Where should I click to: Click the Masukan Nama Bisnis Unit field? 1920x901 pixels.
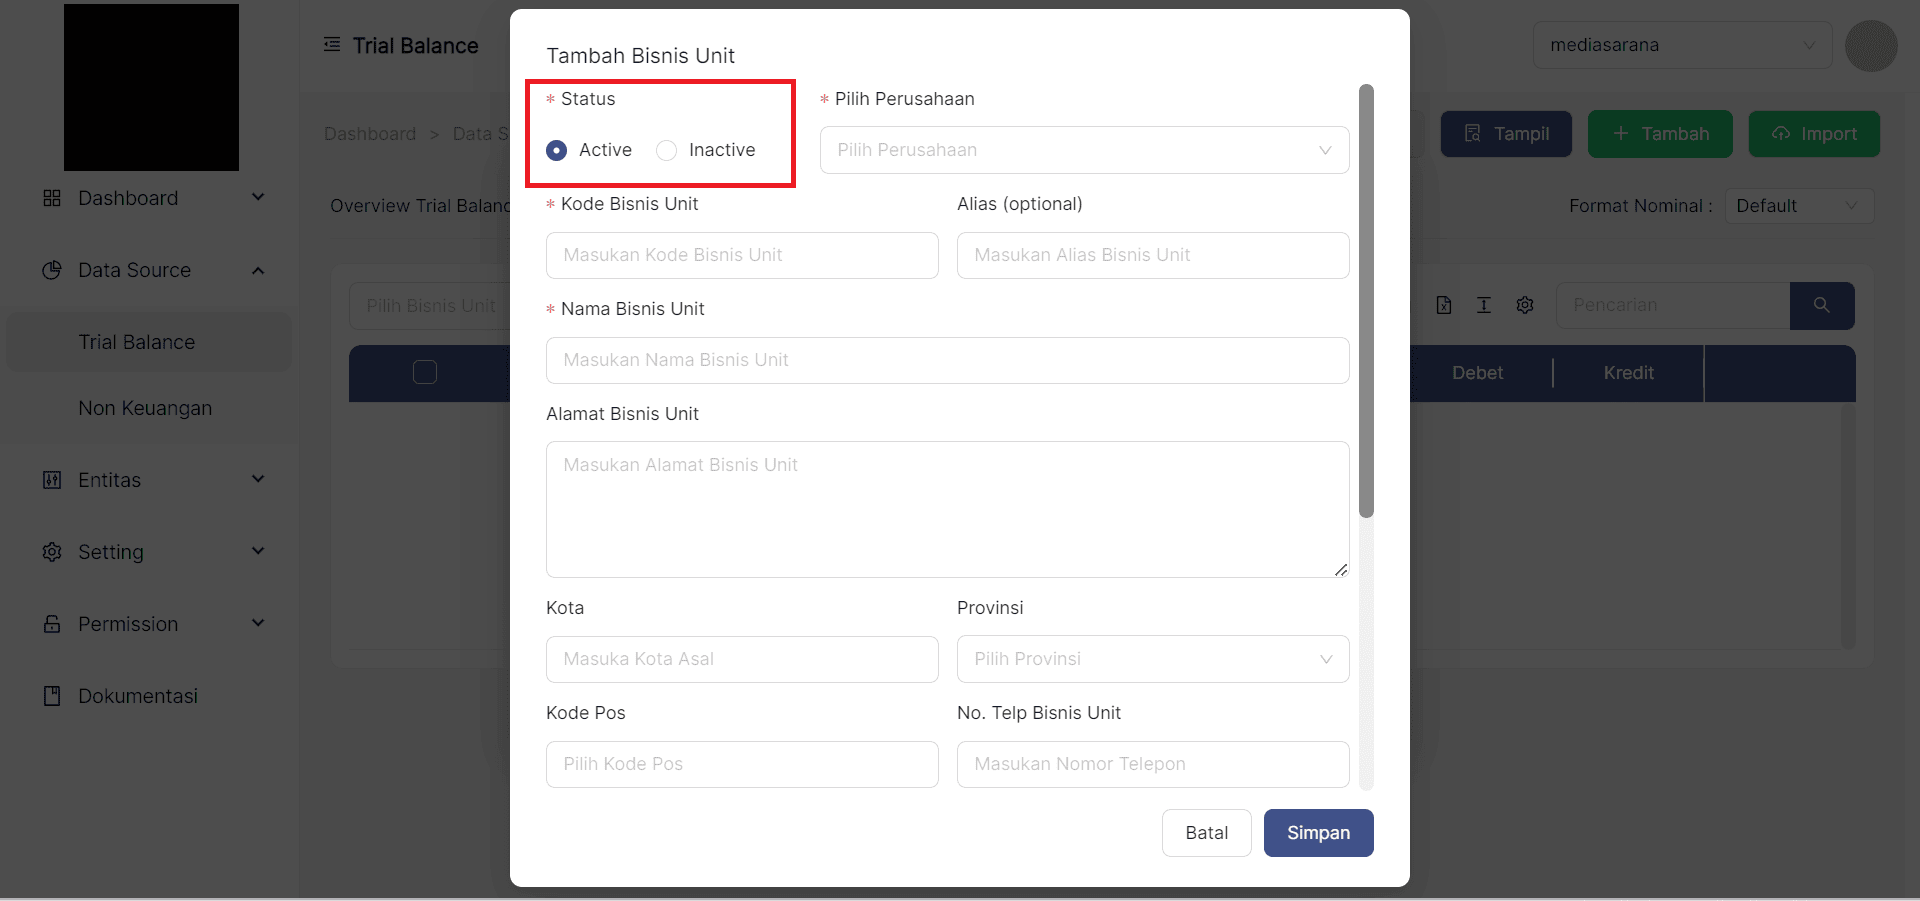pyautogui.click(x=947, y=360)
